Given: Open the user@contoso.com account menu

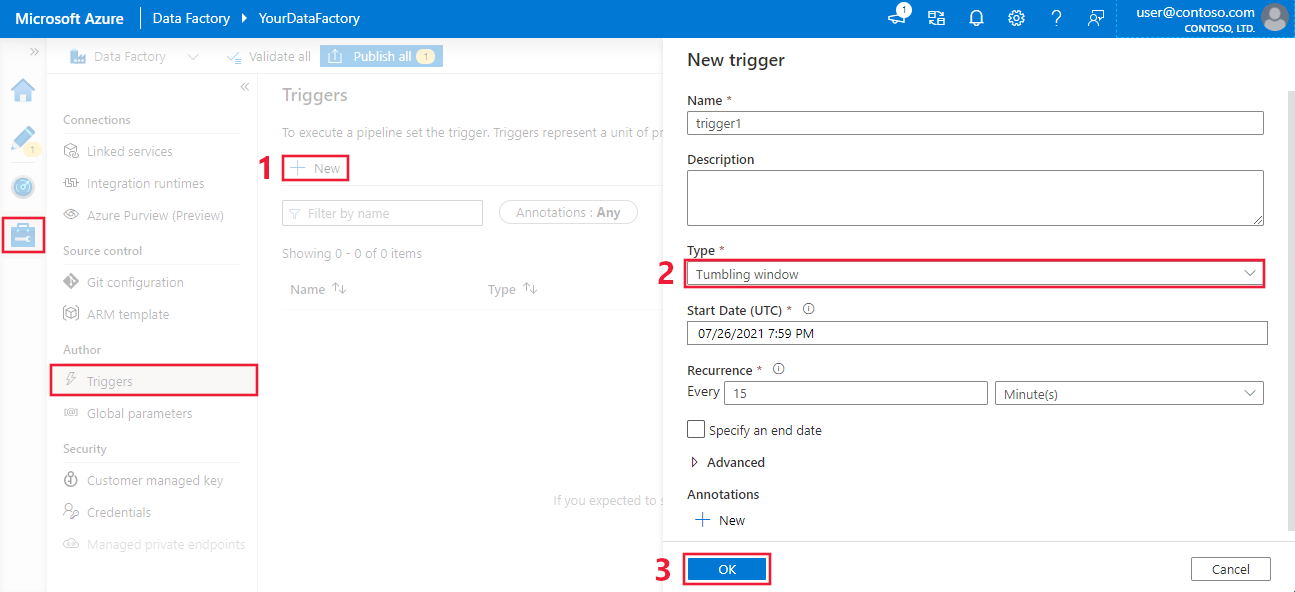Looking at the screenshot, I should pos(1196,17).
